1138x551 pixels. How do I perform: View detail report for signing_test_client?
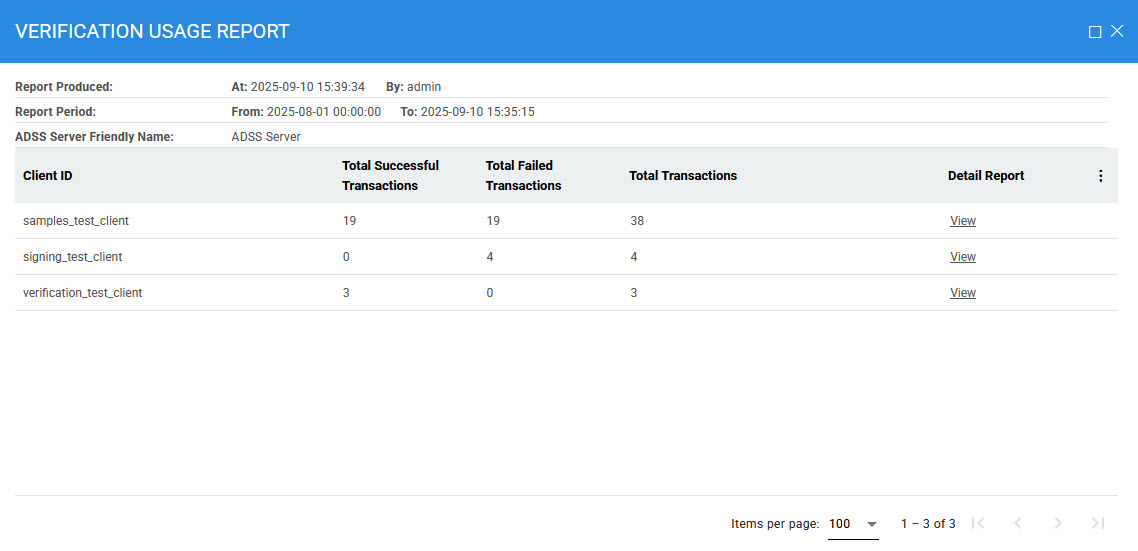point(962,257)
